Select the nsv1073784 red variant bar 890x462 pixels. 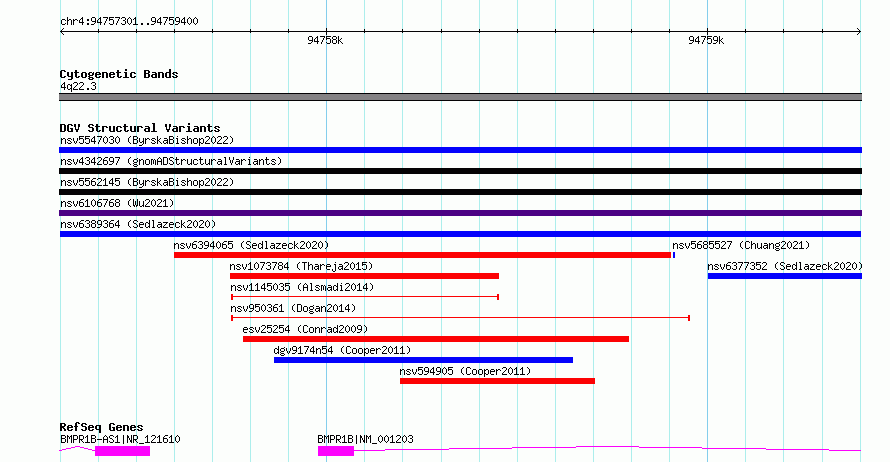[364, 276]
